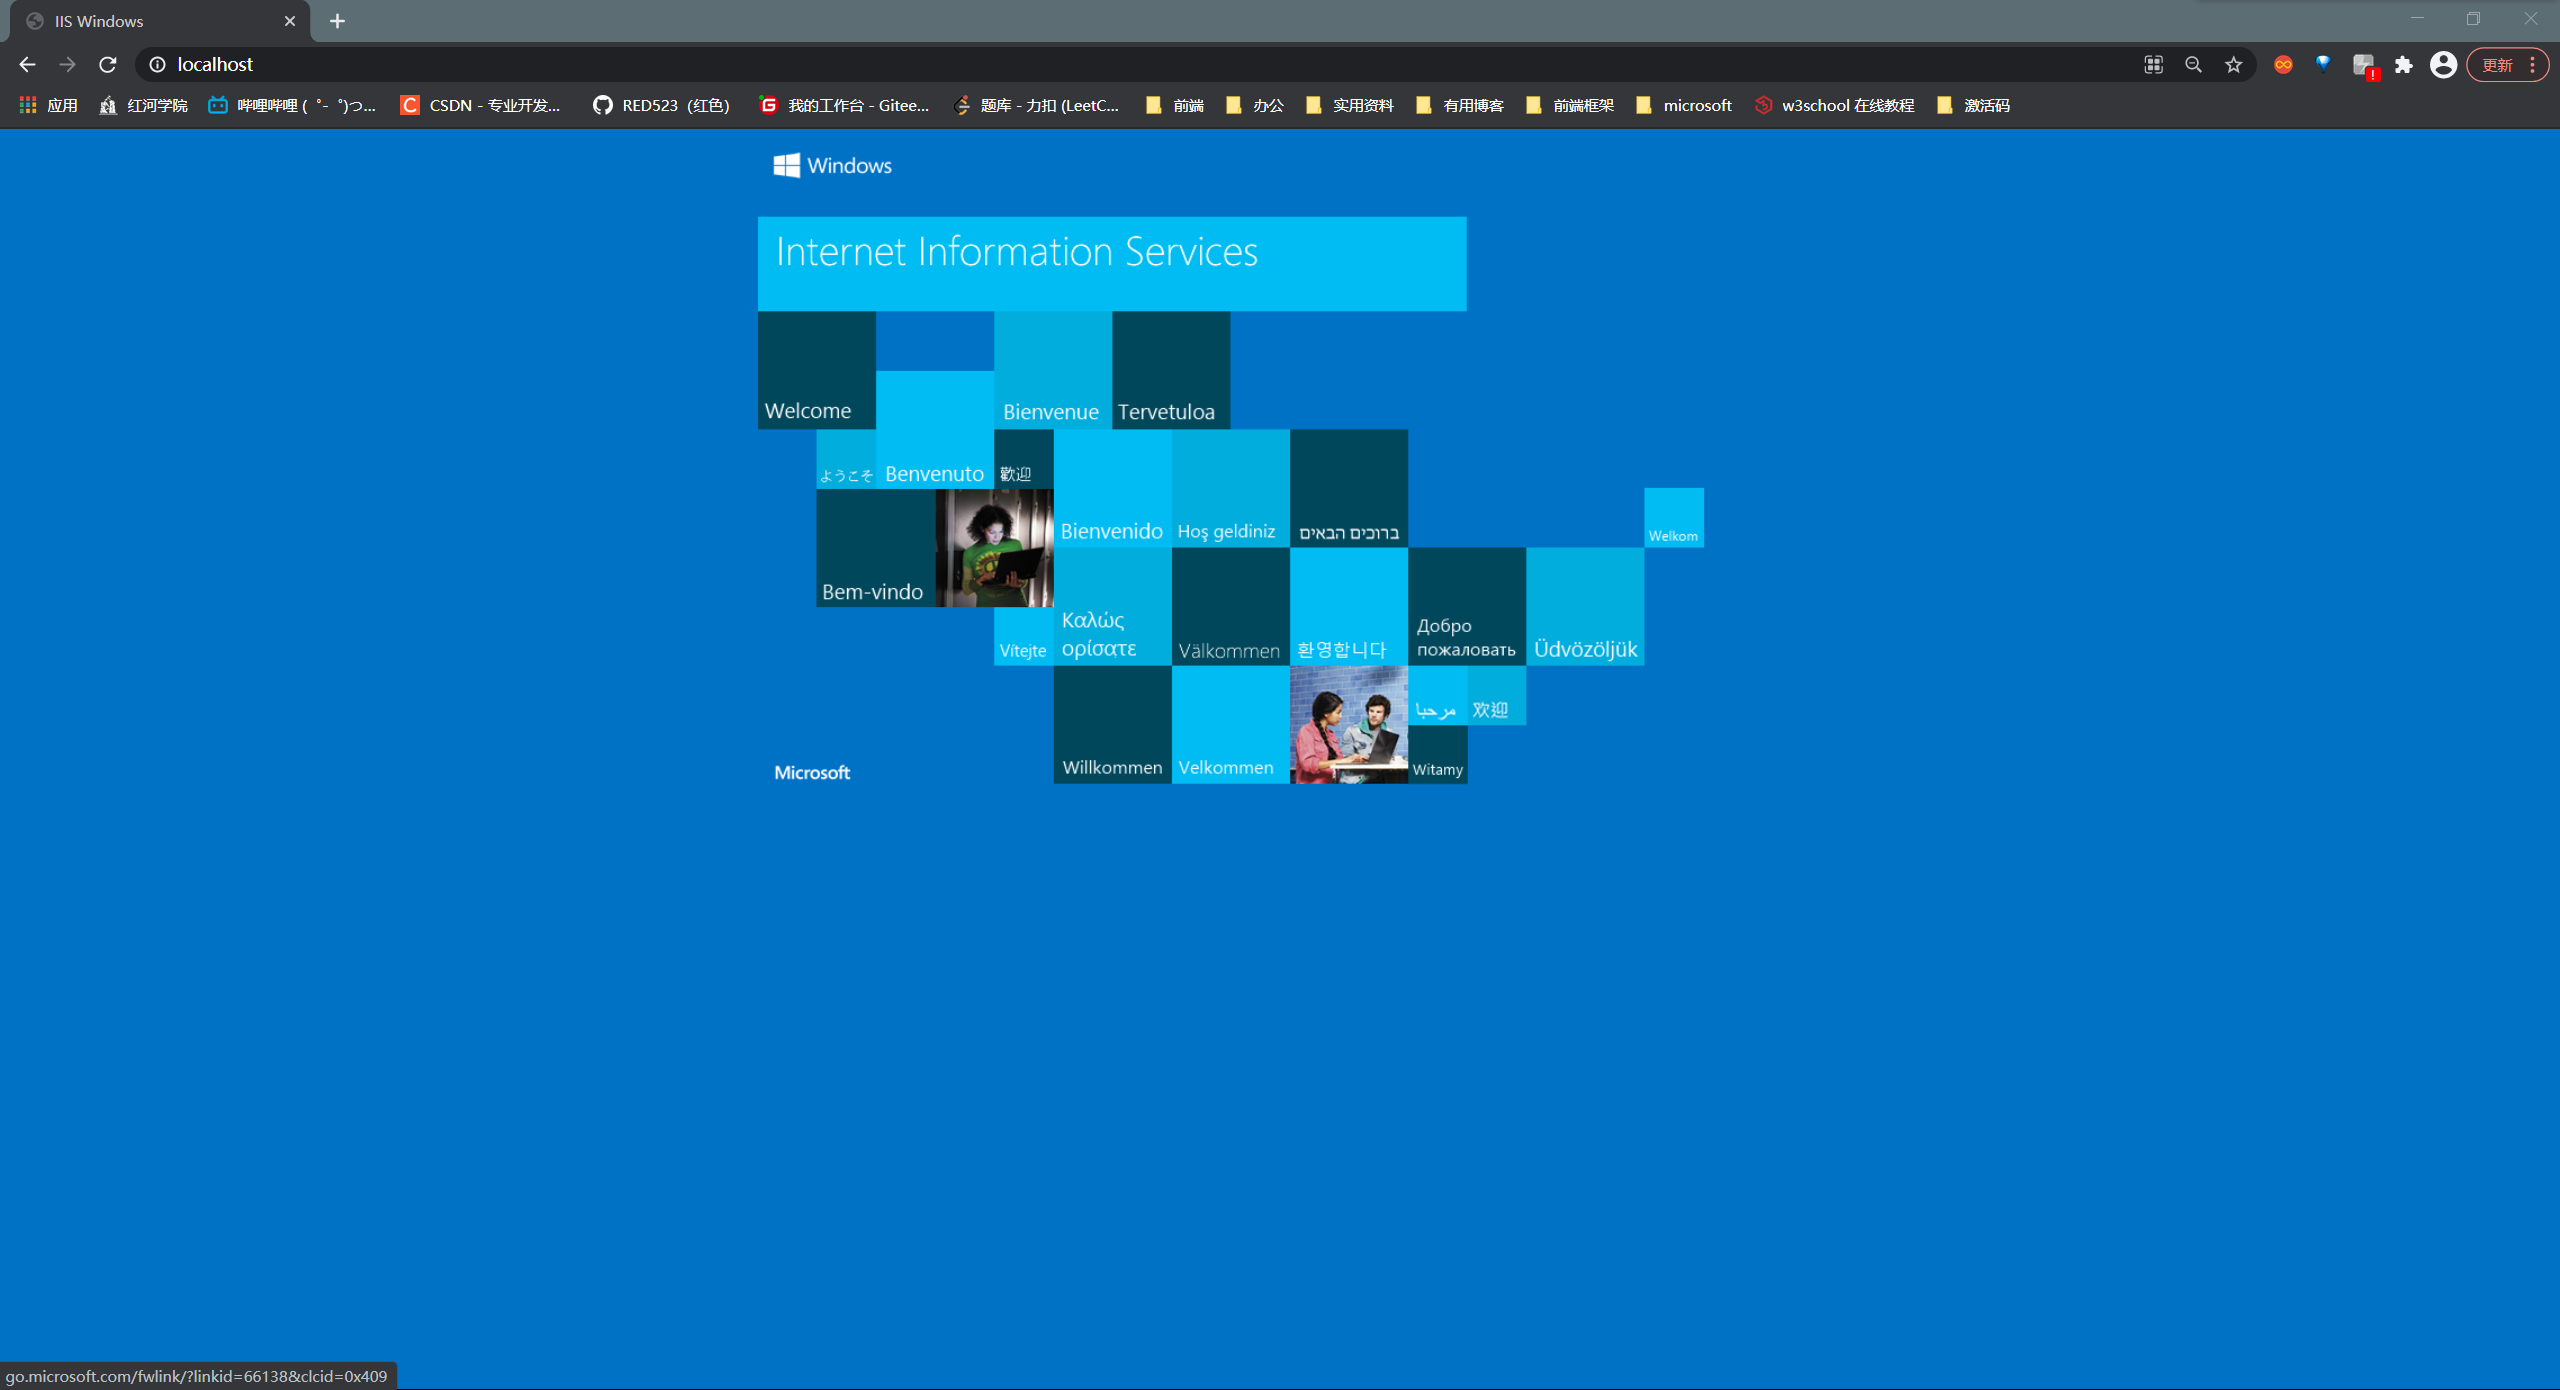Click the user profile avatar icon
The height and width of the screenshot is (1390, 2560).
pyautogui.click(x=2443, y=64)
